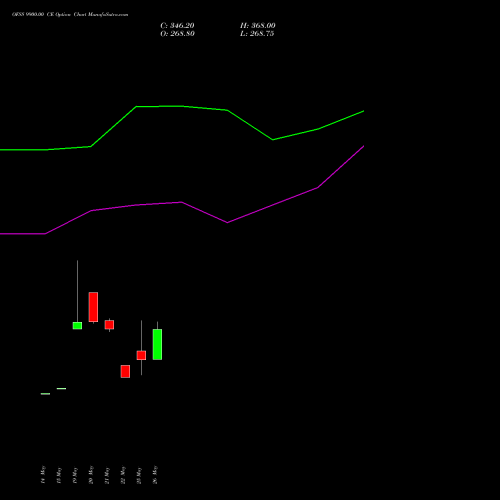500x500 pixels.
Task: Select the 22 May date label
Action: tap(123, 475)
